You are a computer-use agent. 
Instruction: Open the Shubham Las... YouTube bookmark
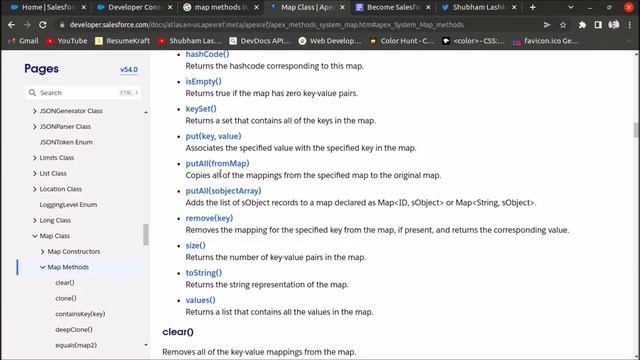point(190,41)
